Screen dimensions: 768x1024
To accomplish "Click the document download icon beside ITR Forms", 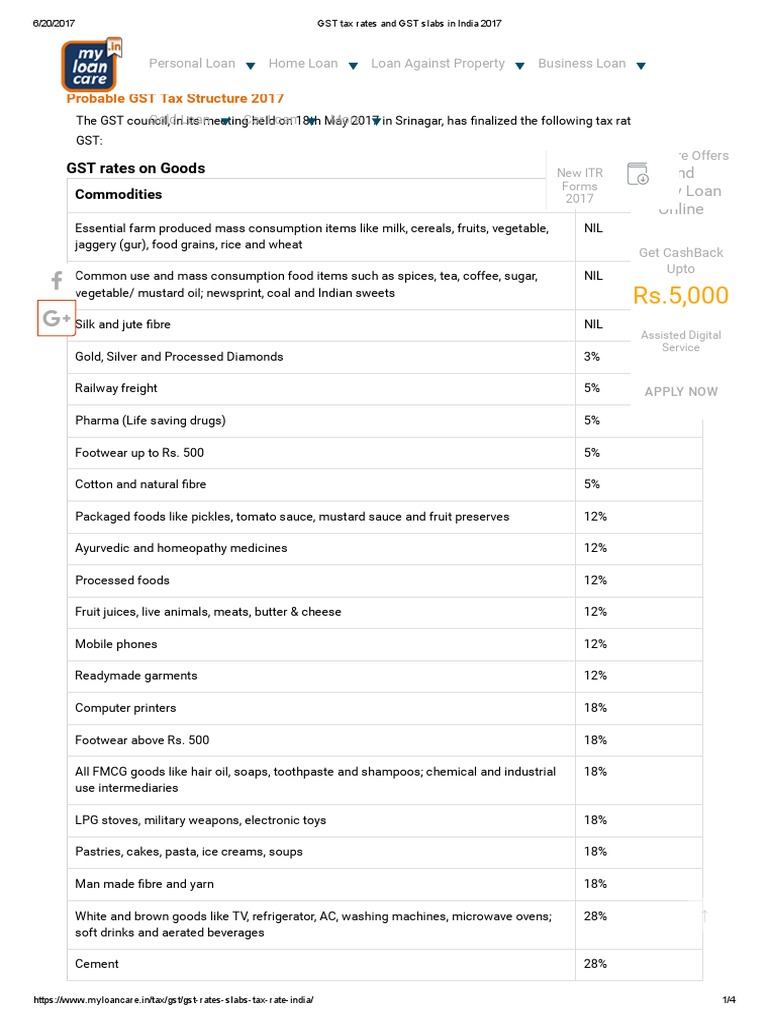I will [638, 175].
